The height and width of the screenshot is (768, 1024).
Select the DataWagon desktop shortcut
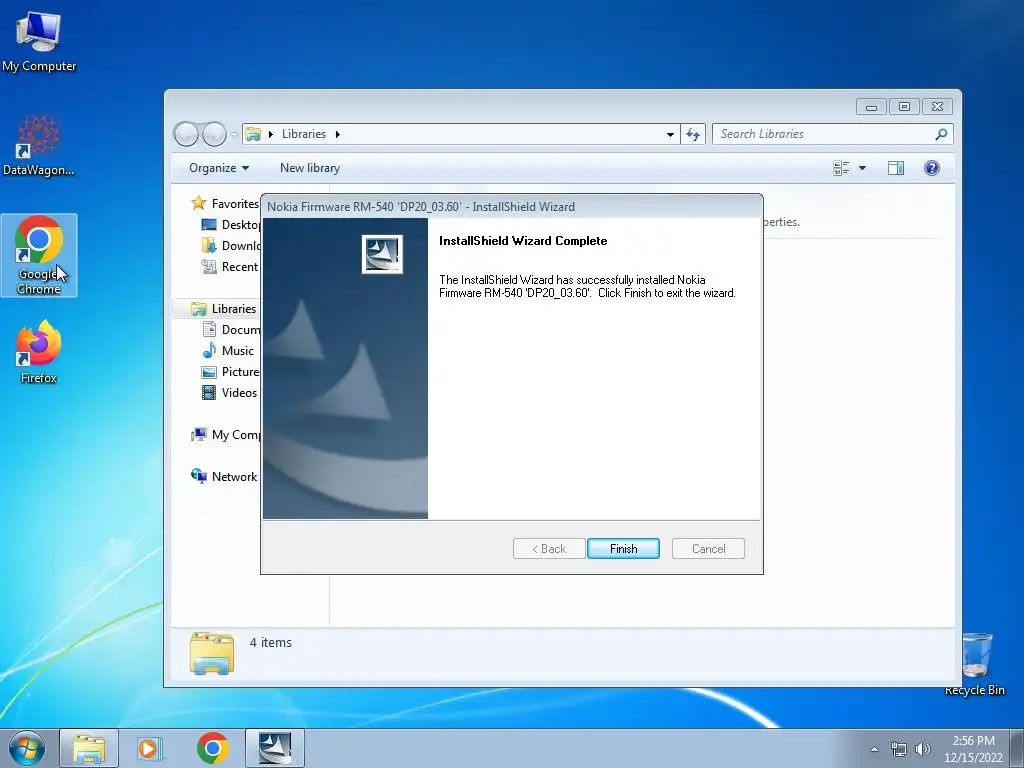tap(39, 145)
